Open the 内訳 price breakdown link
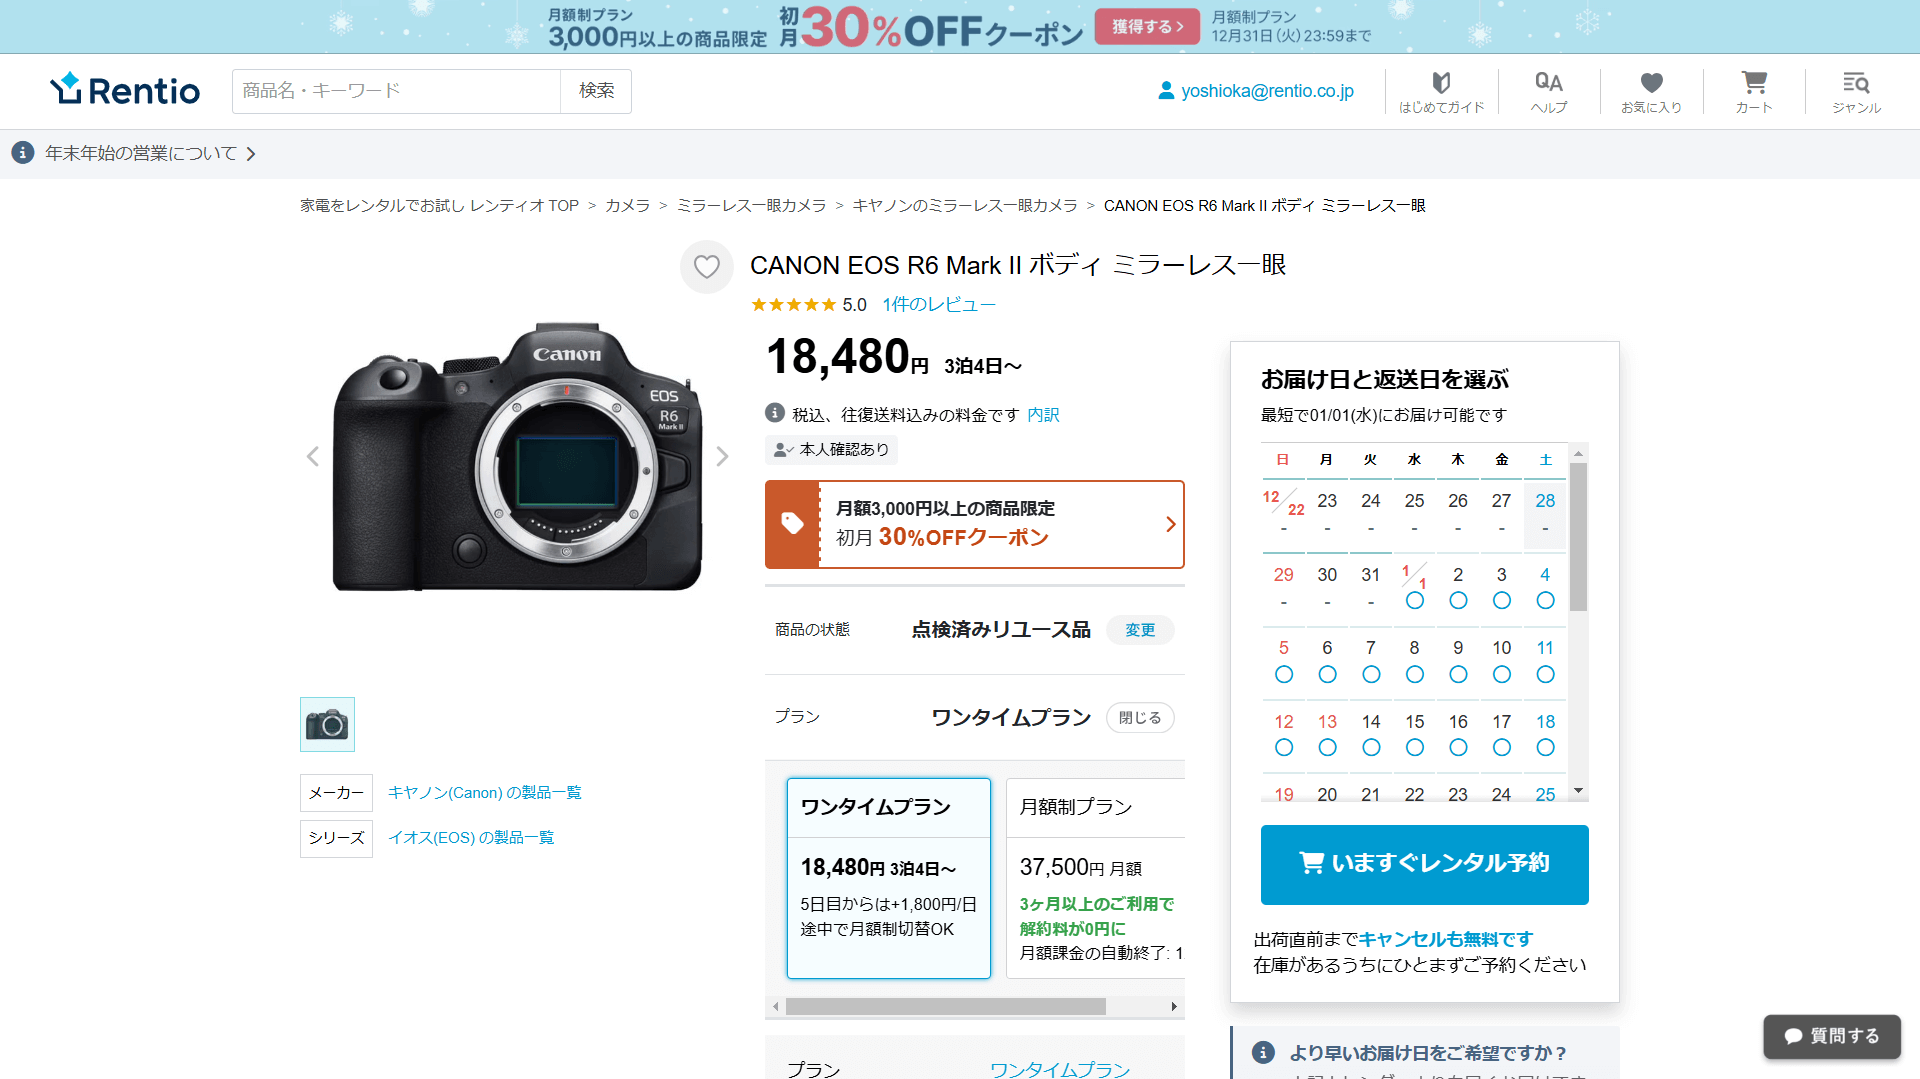 (x=1043, y=414)
